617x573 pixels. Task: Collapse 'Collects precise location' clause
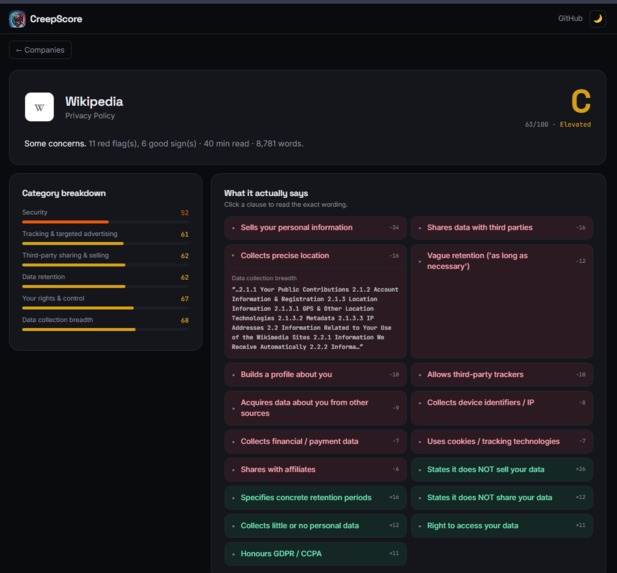pos(315,255)
